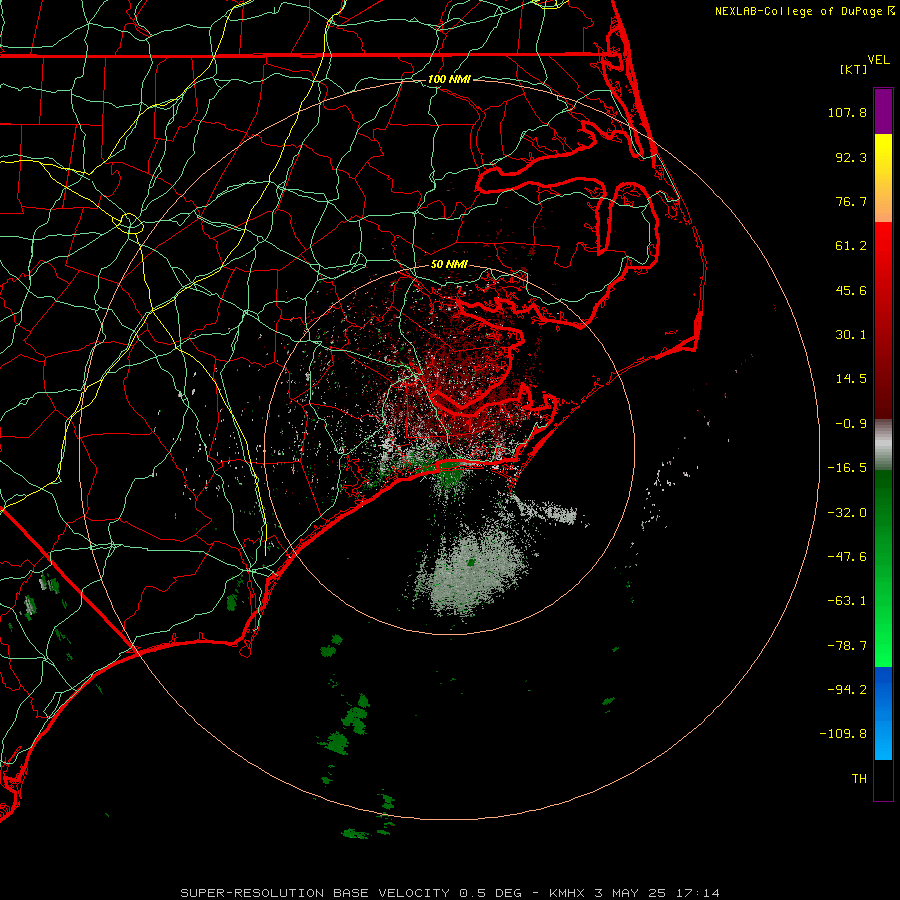Click the blue segment of color scale

(883, 713)
